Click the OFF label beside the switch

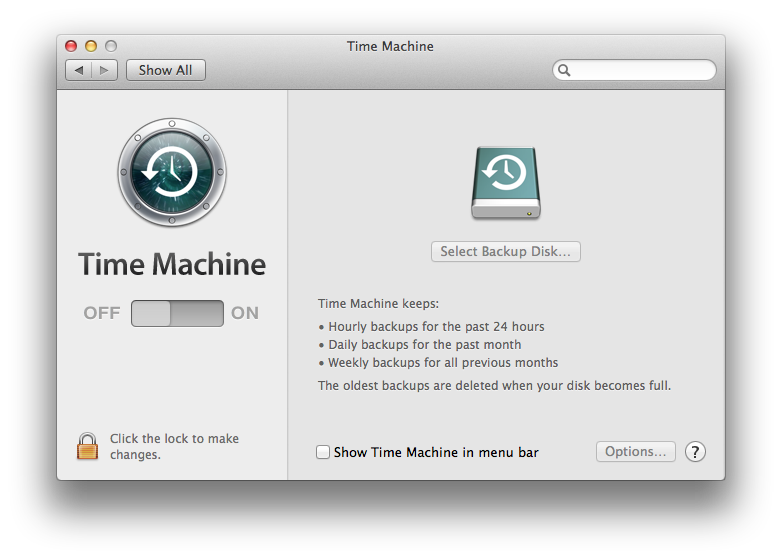(x=102, y=313)
